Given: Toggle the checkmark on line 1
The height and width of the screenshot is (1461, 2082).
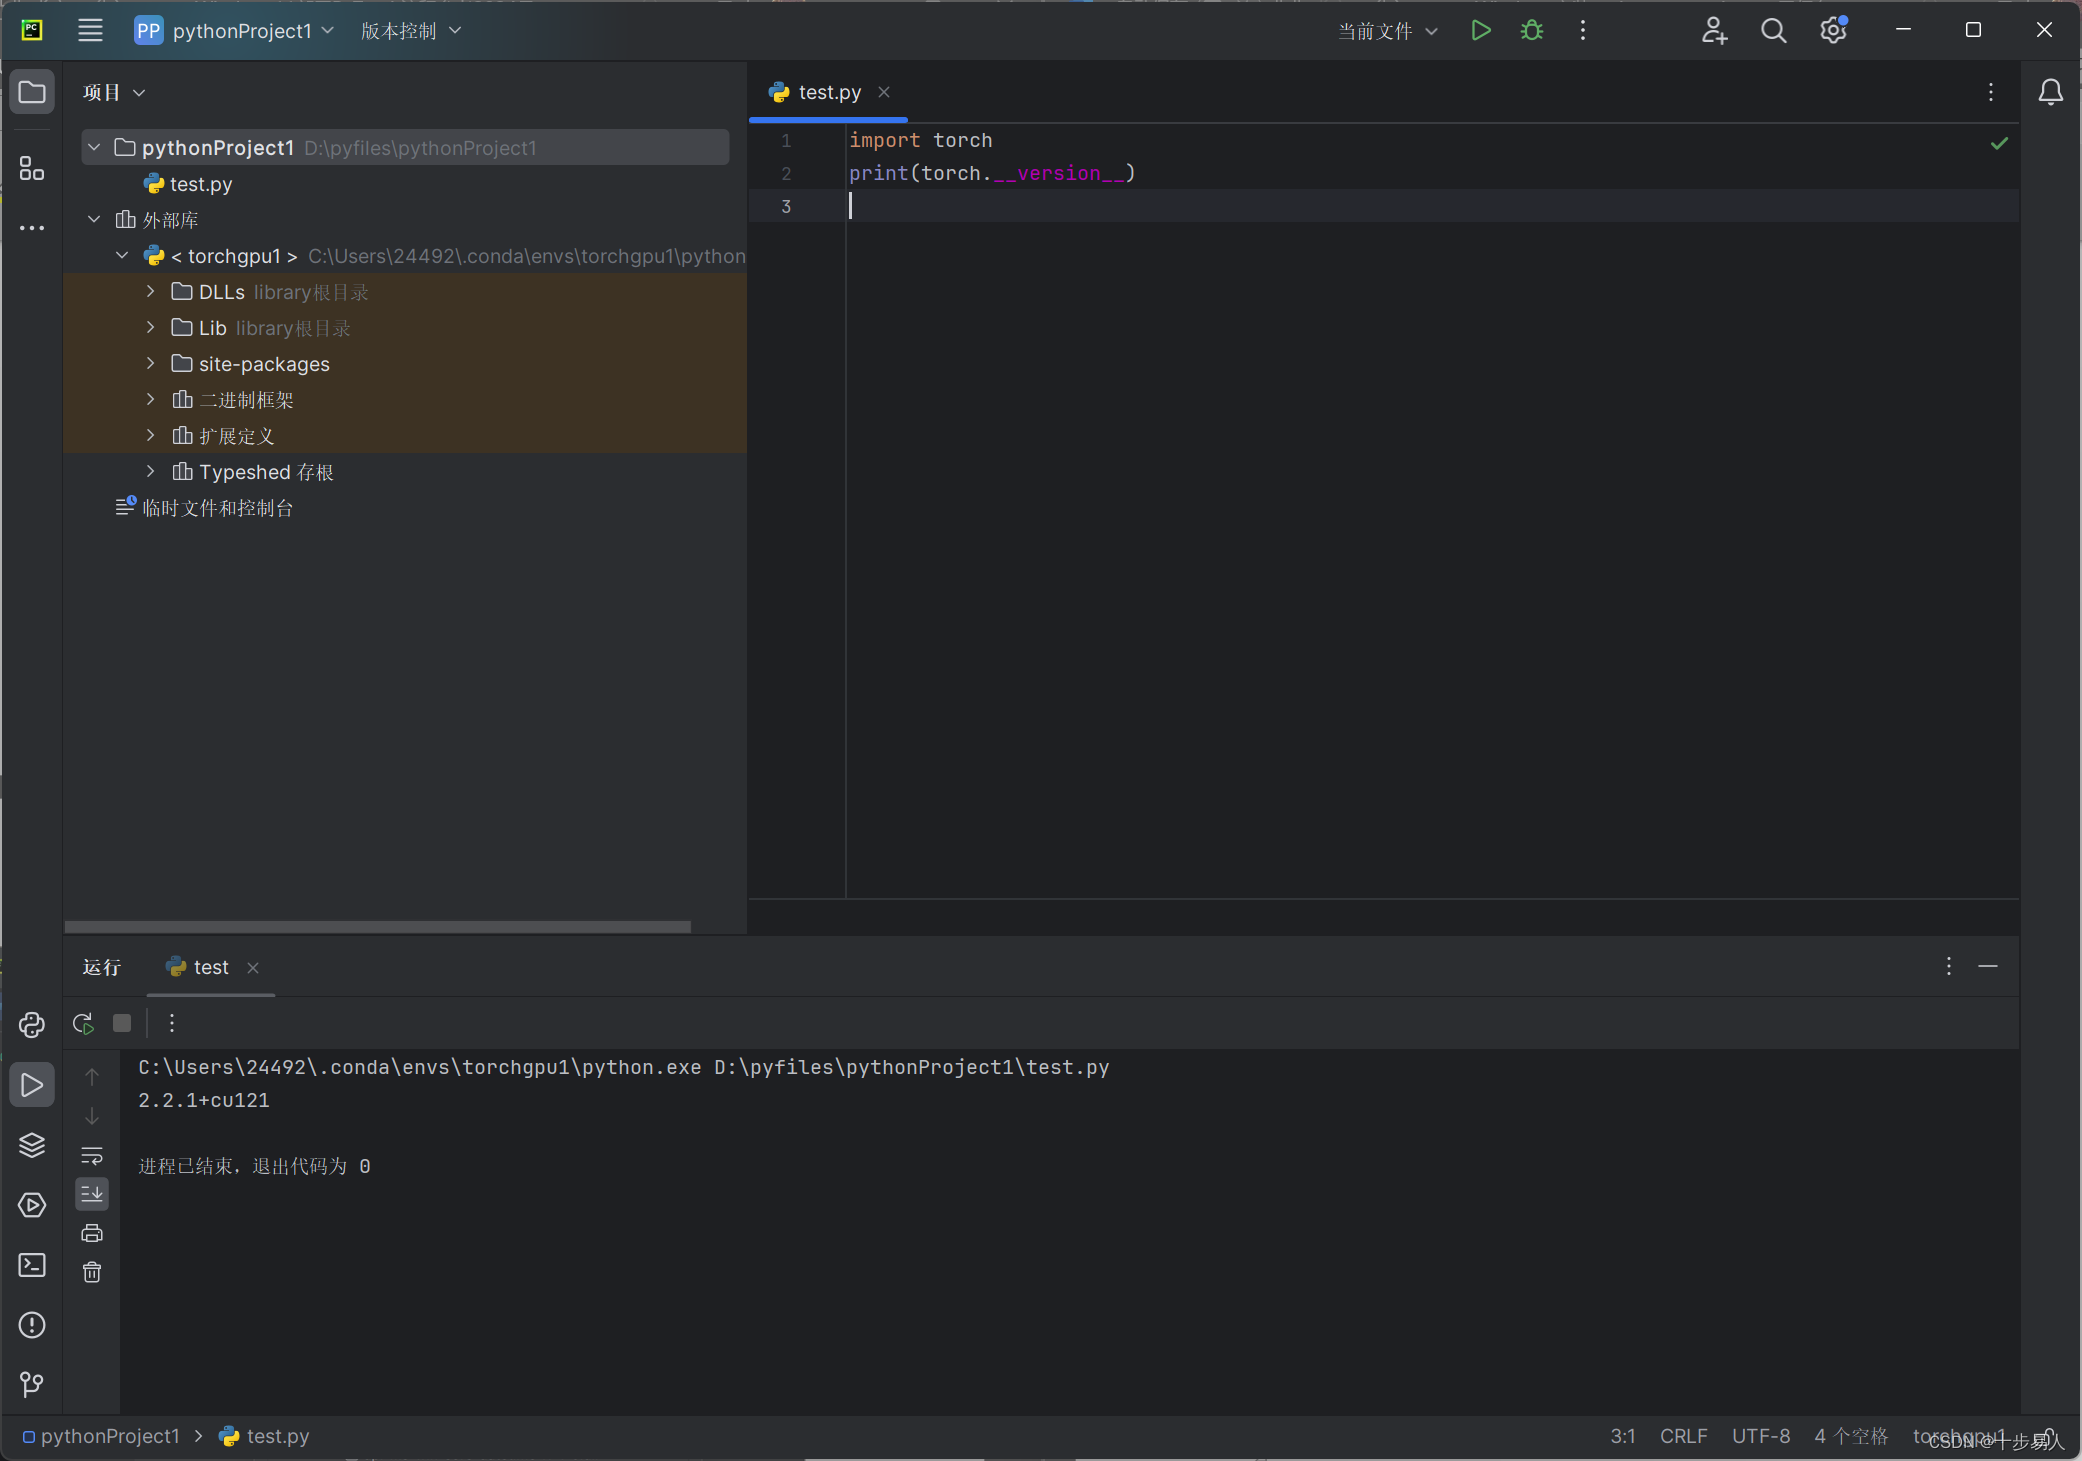Looking at the screenshot, I should point(2000,142).
